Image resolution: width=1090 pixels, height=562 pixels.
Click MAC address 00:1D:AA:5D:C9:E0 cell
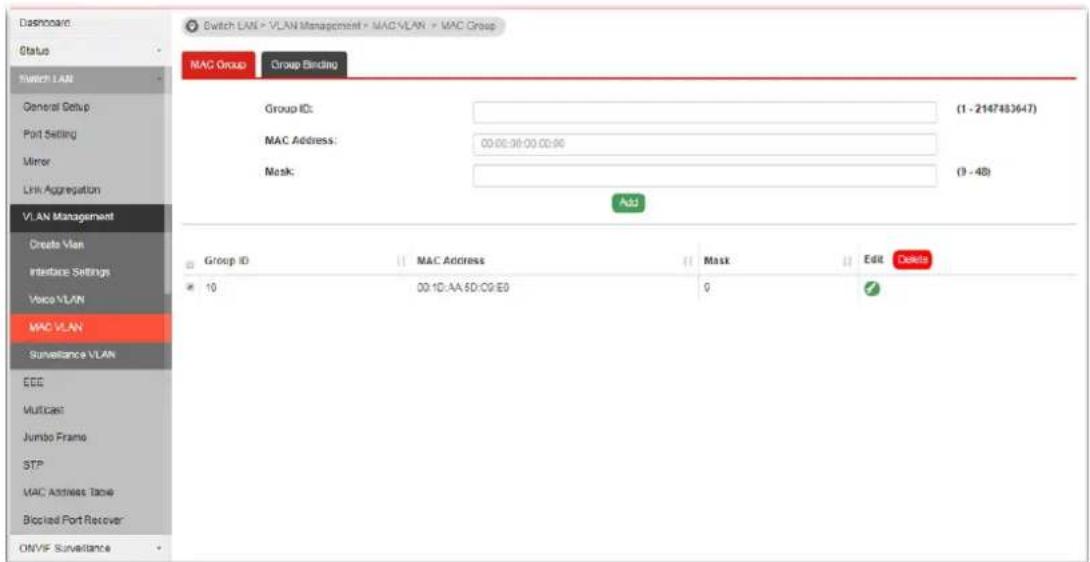point(463,288)
